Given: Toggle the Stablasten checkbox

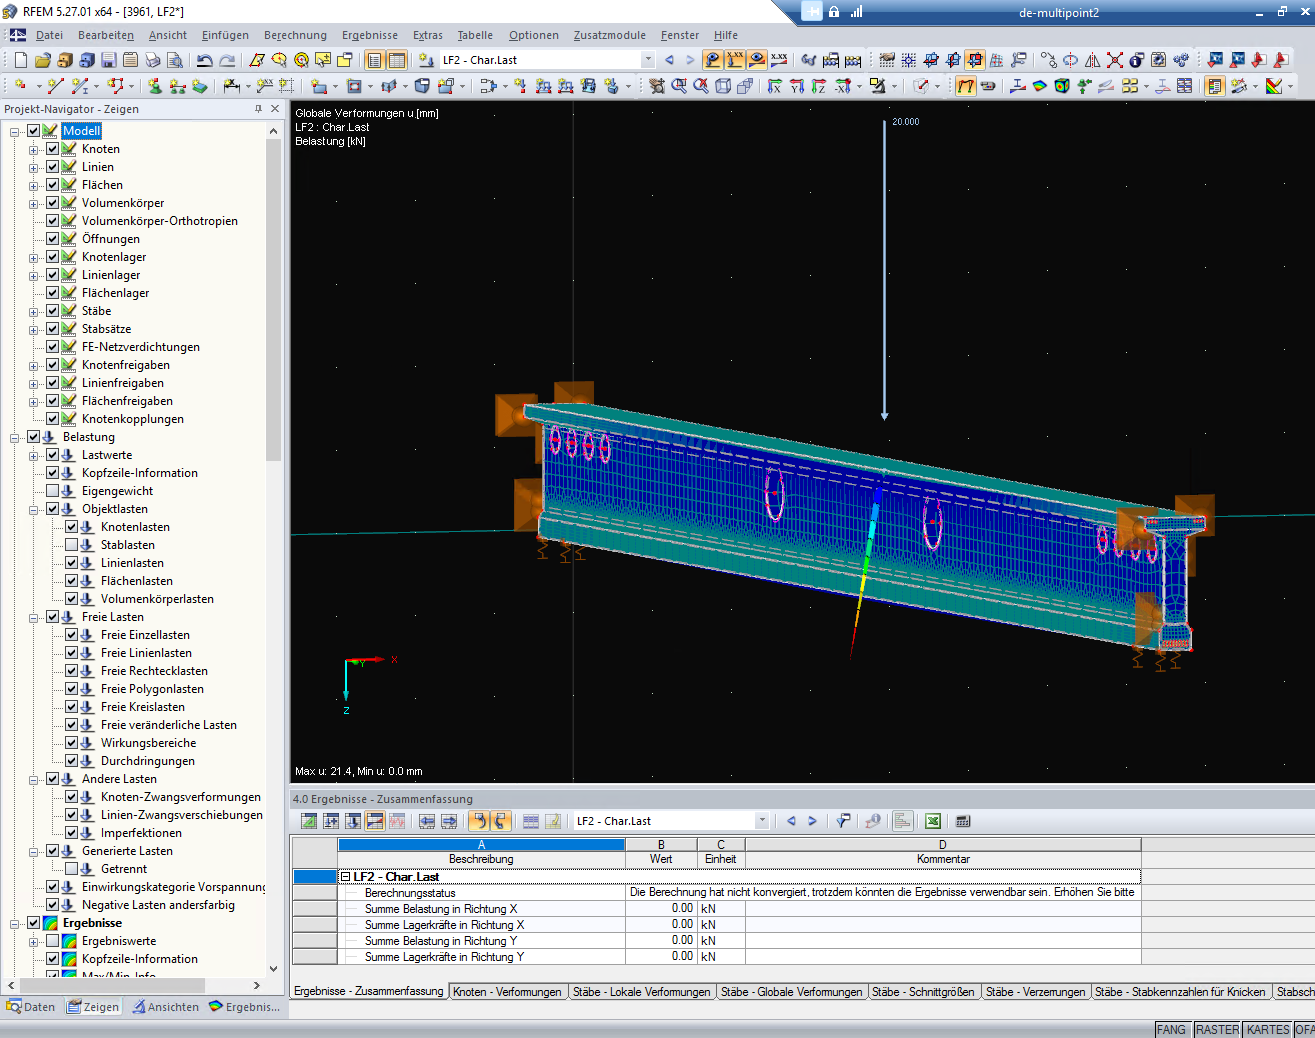Looking at the screenshot, I should coord(72,545).
